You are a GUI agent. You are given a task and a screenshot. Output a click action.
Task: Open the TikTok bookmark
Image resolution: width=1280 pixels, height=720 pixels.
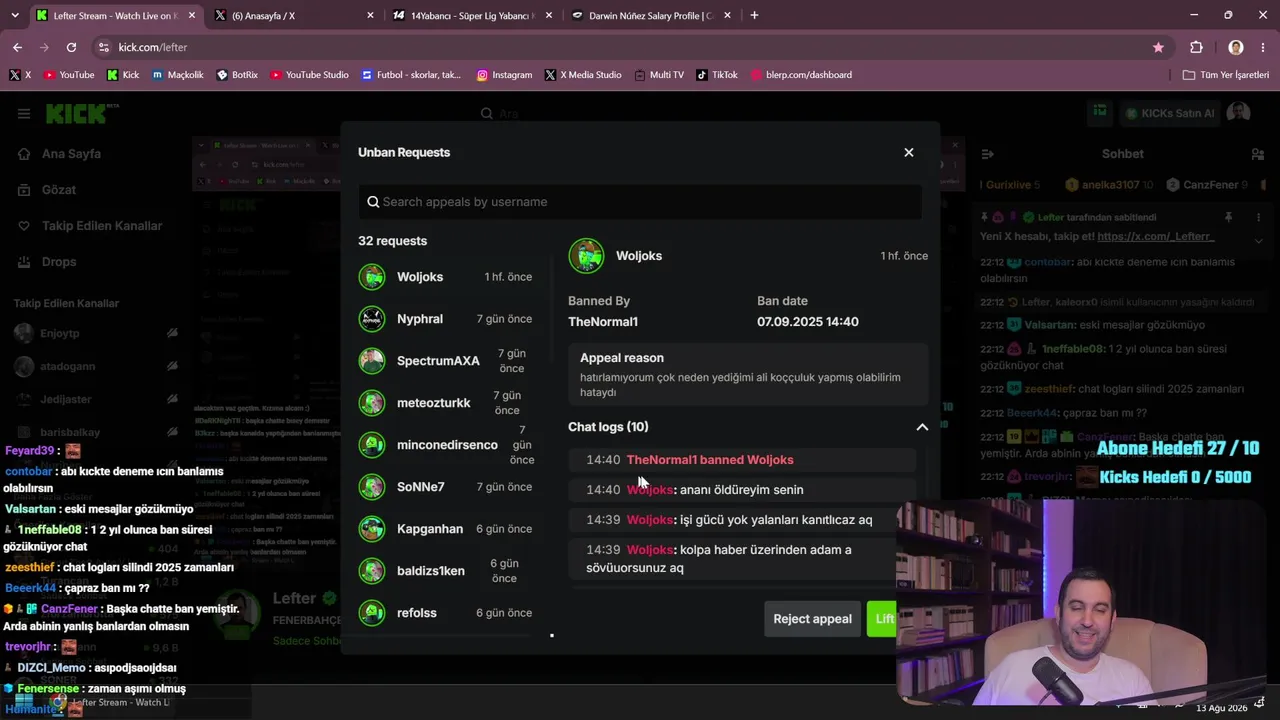(x=717, y=75)
